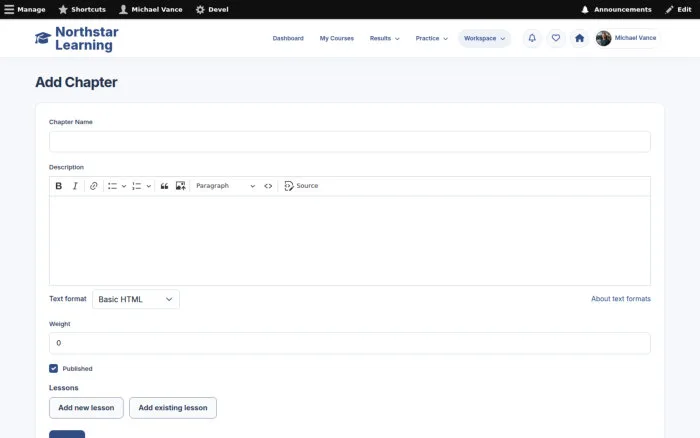Screen dimensions: 700x438
Task: Open bulleted list style options arrow
Action: point(124,186)
